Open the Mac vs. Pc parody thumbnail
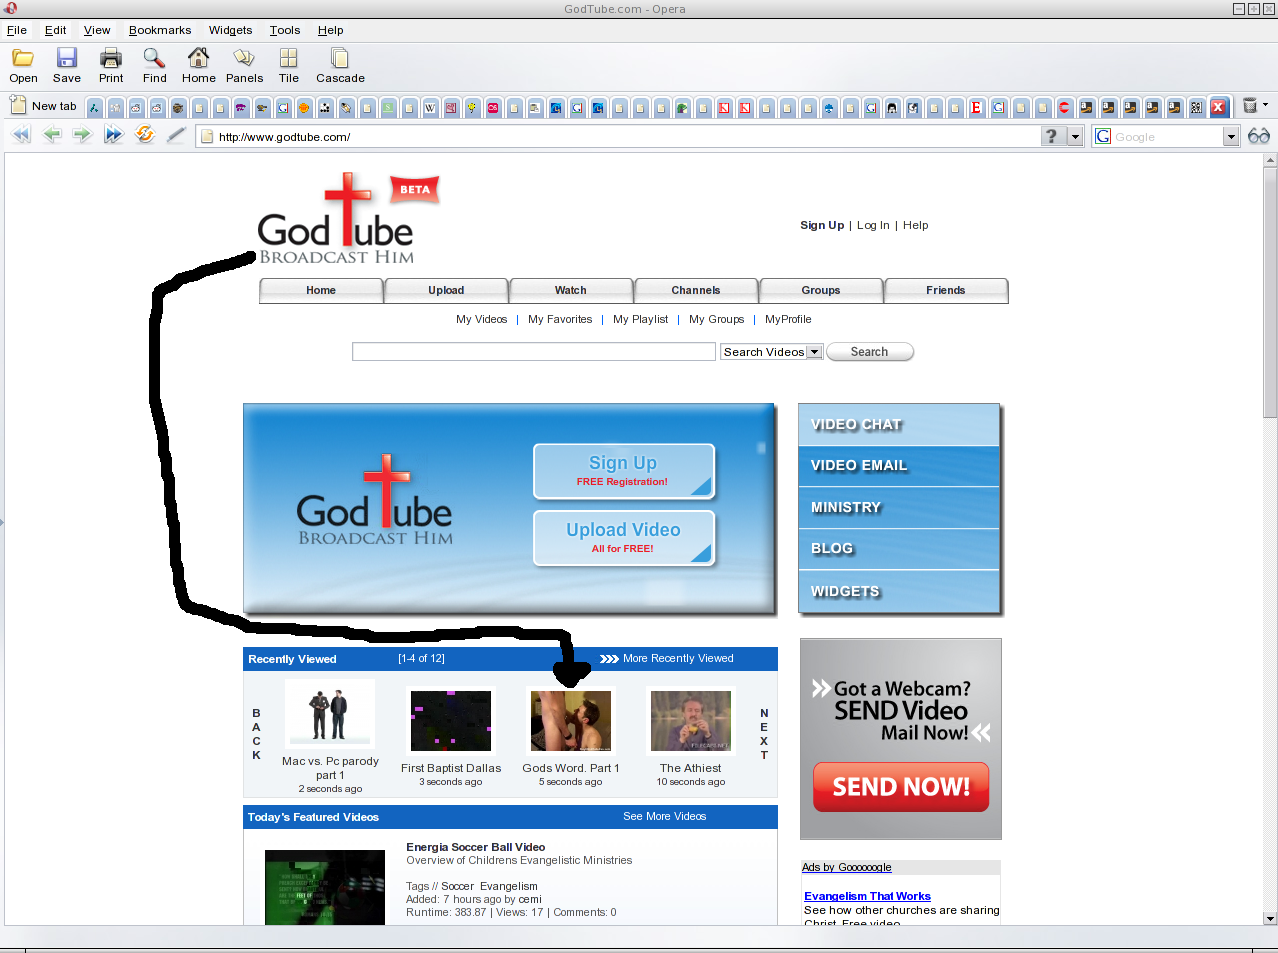This screenshot has width=1278, height=953. coord(330,713)
